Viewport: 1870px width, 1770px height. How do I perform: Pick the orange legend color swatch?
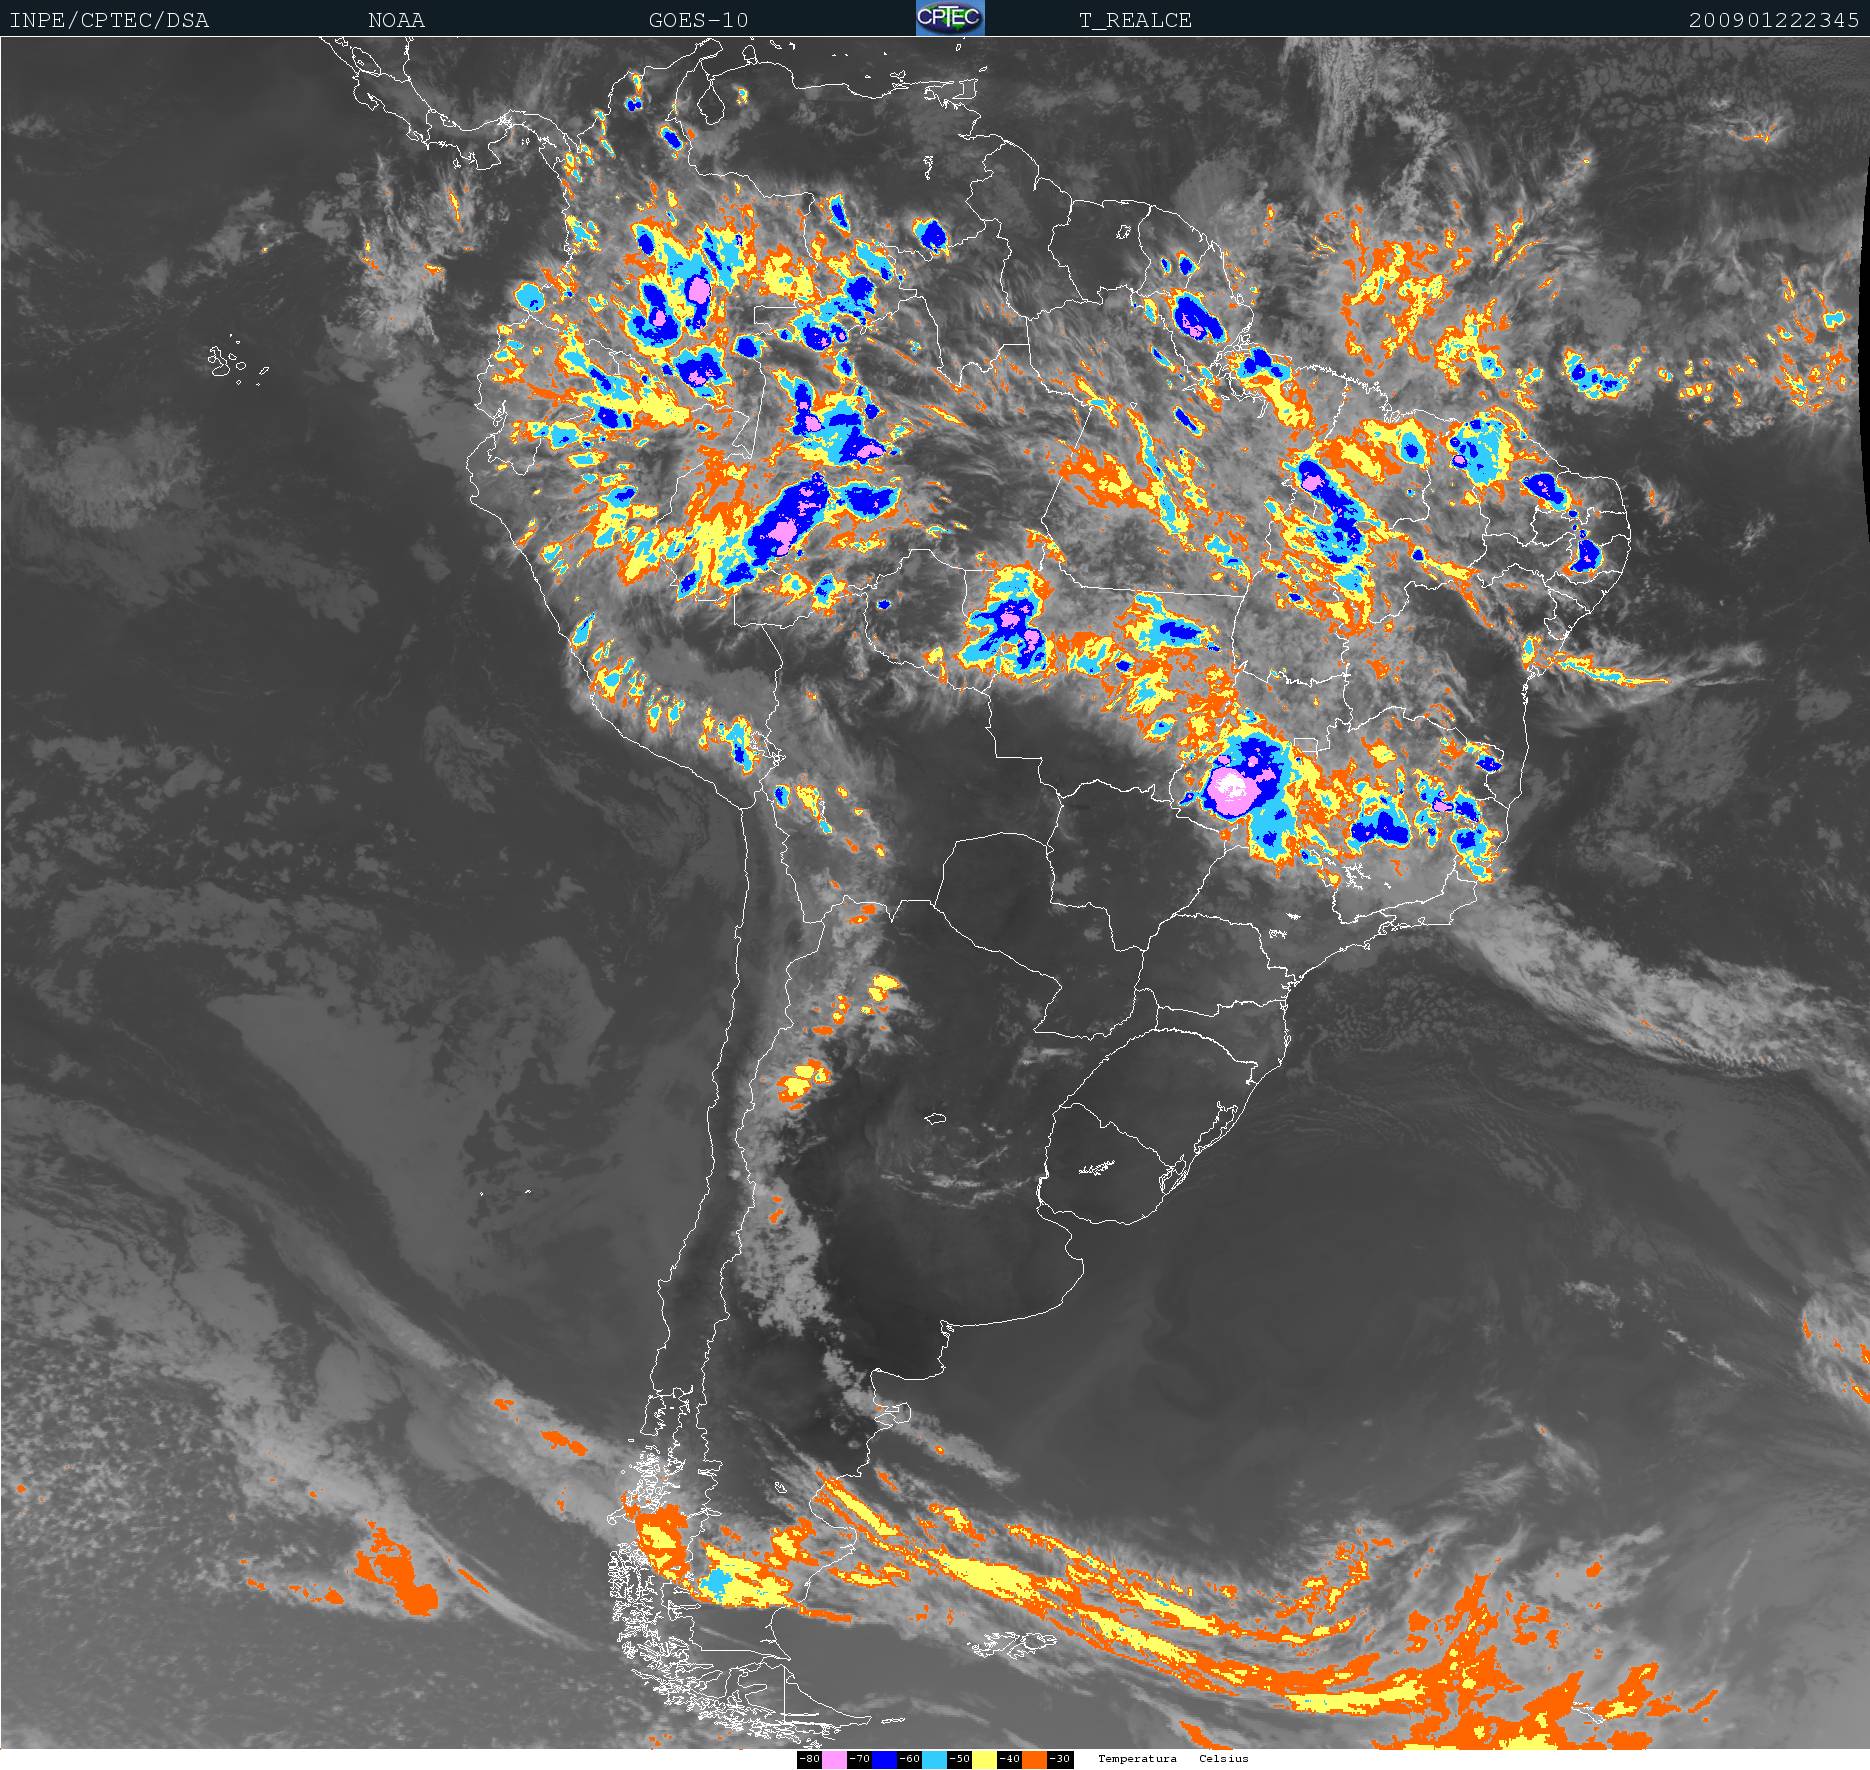[x=1034, y=1759]
